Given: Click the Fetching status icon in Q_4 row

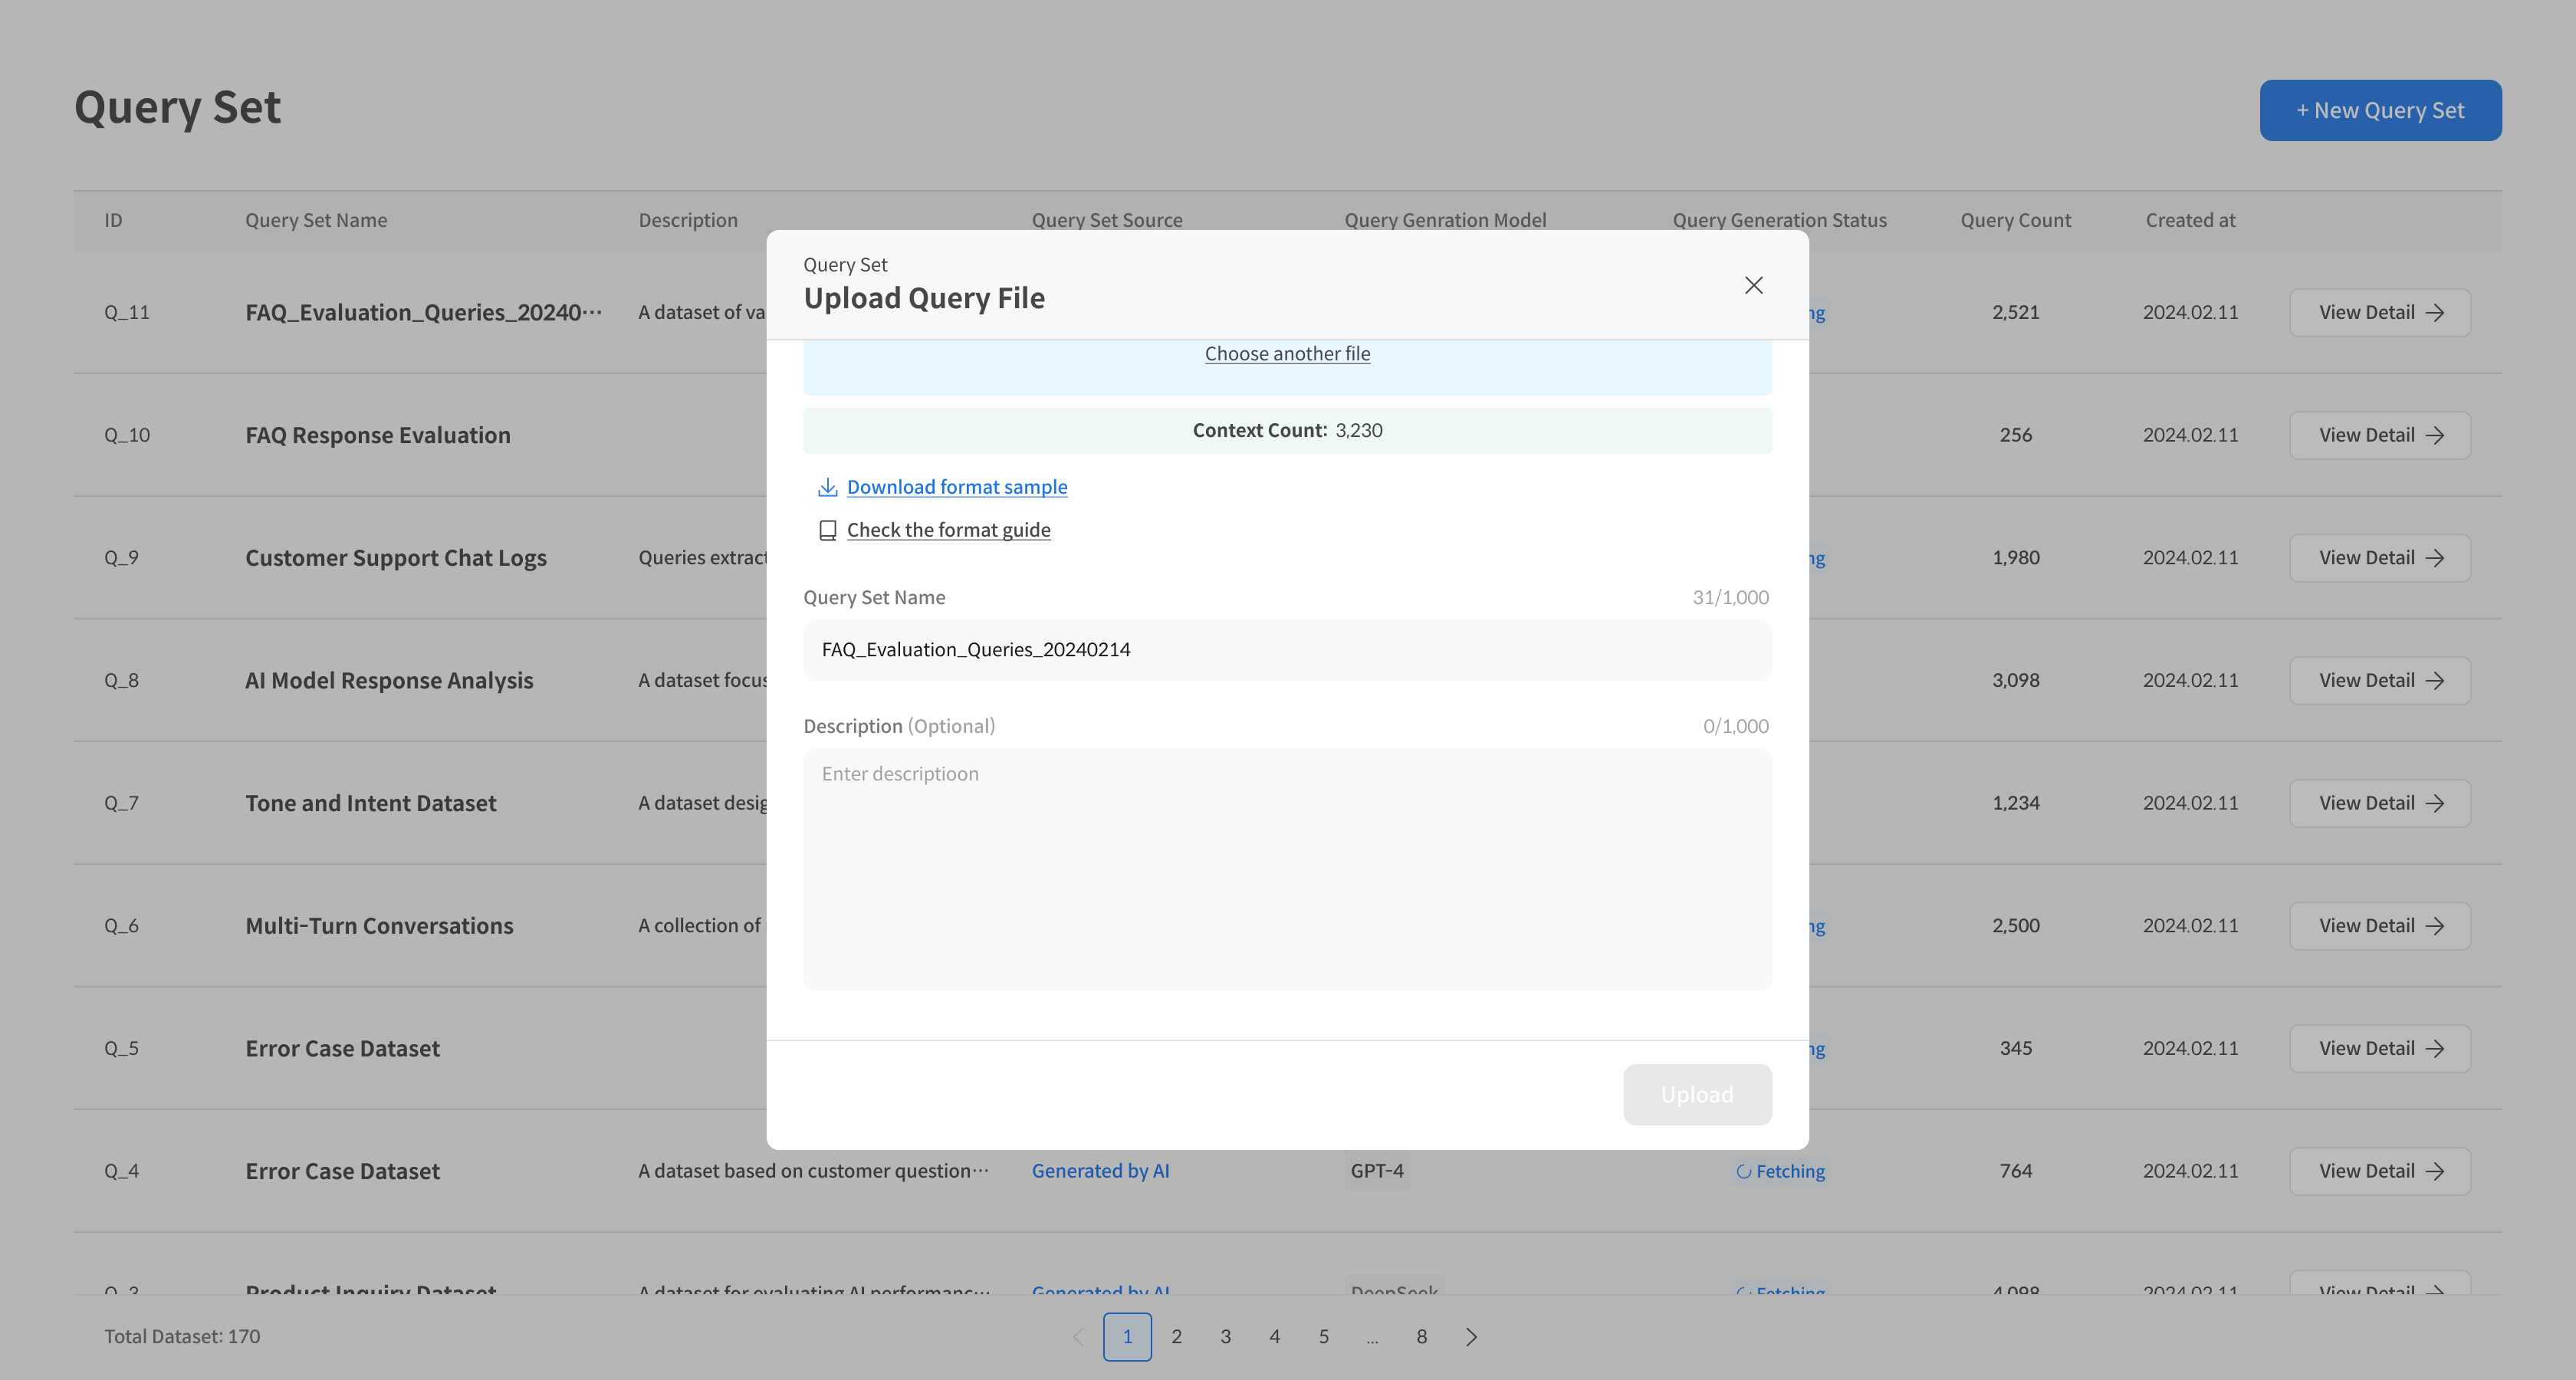Looking at the screenshot, I should tap(1743, 1172).
